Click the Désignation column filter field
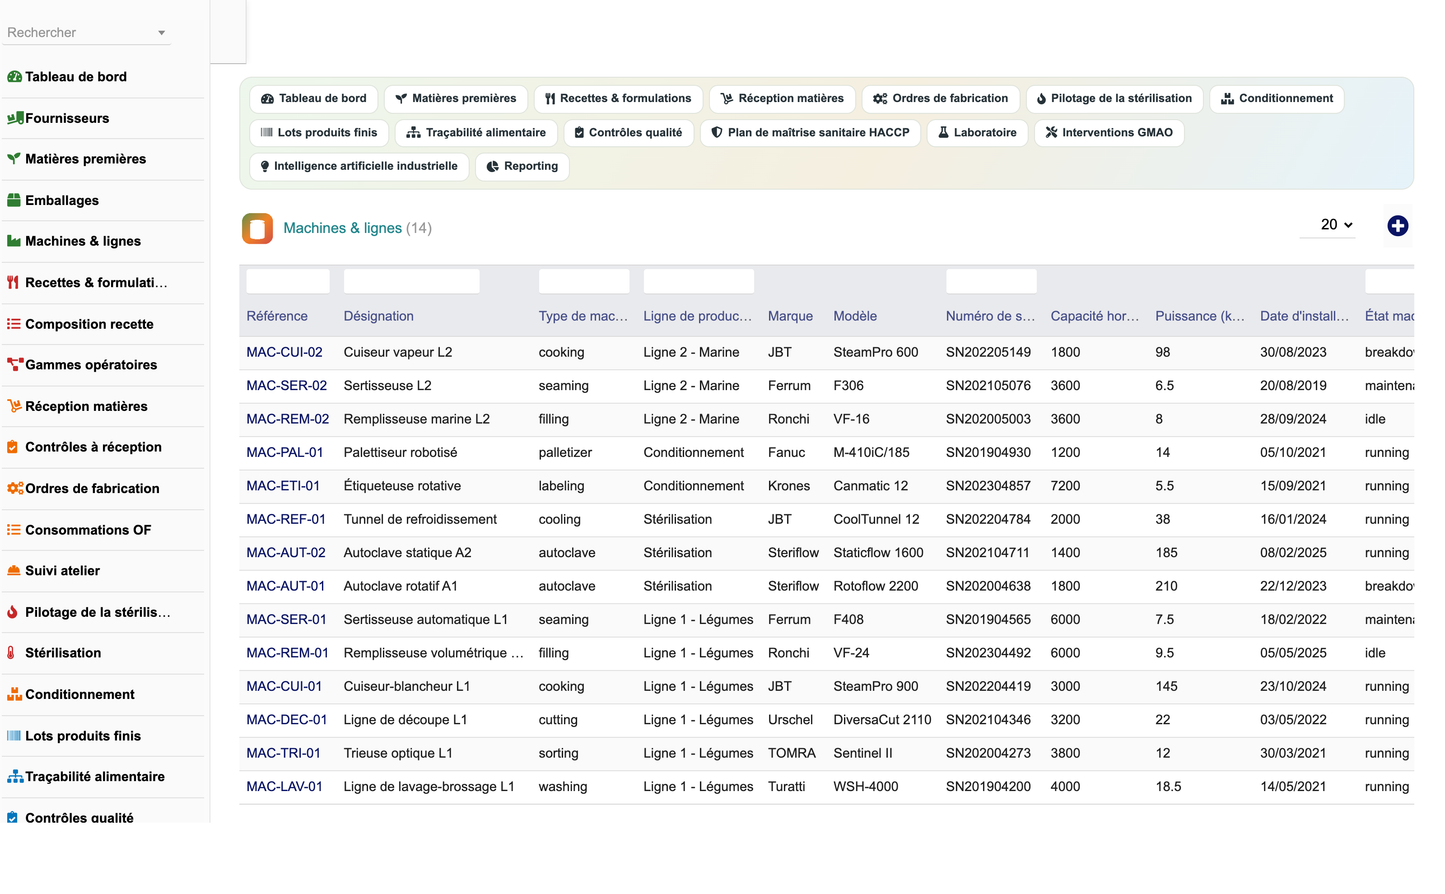Viewport: 1445px width, 894px height. (x=411, y=282)
